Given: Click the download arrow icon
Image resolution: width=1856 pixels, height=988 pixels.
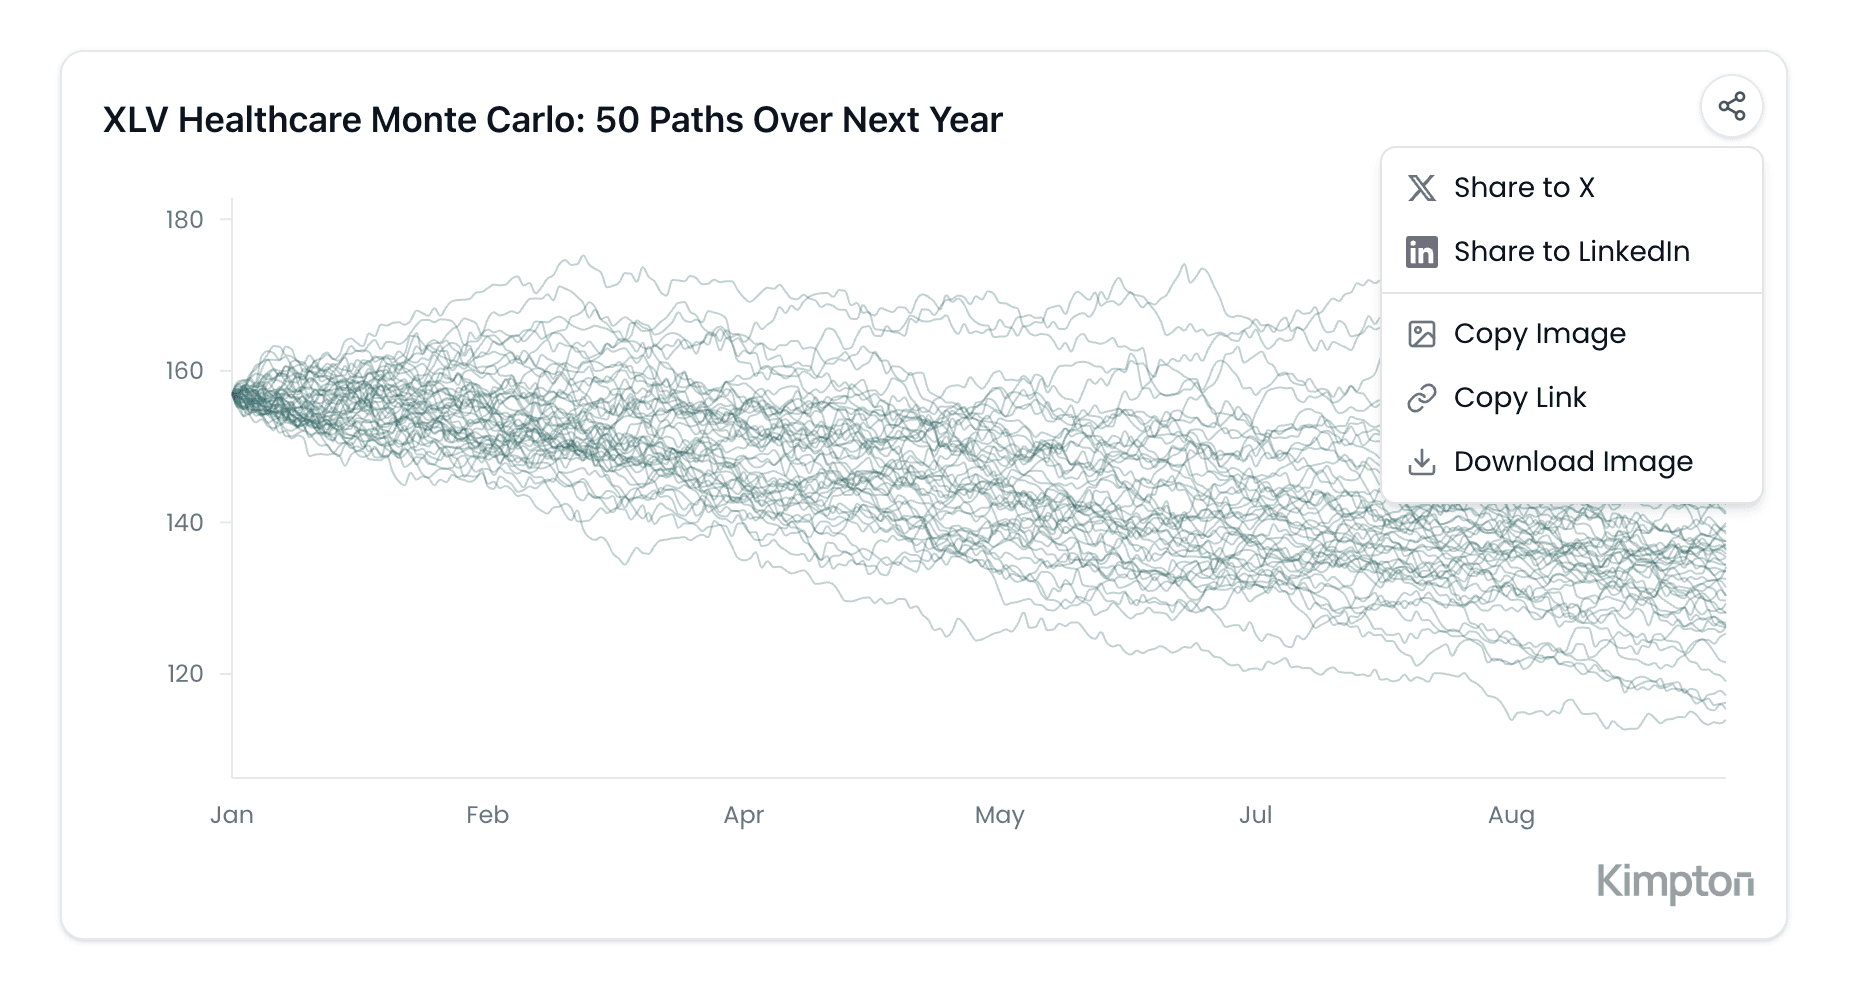Looking at the screenshot, I should [x=1421, y=462].
